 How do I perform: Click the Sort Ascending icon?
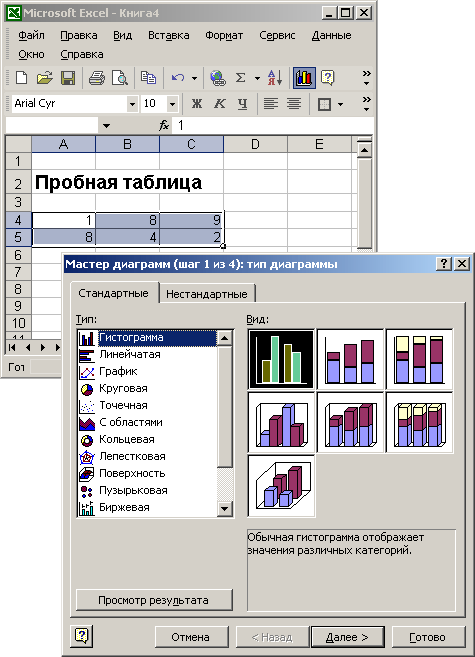[275, 78]
